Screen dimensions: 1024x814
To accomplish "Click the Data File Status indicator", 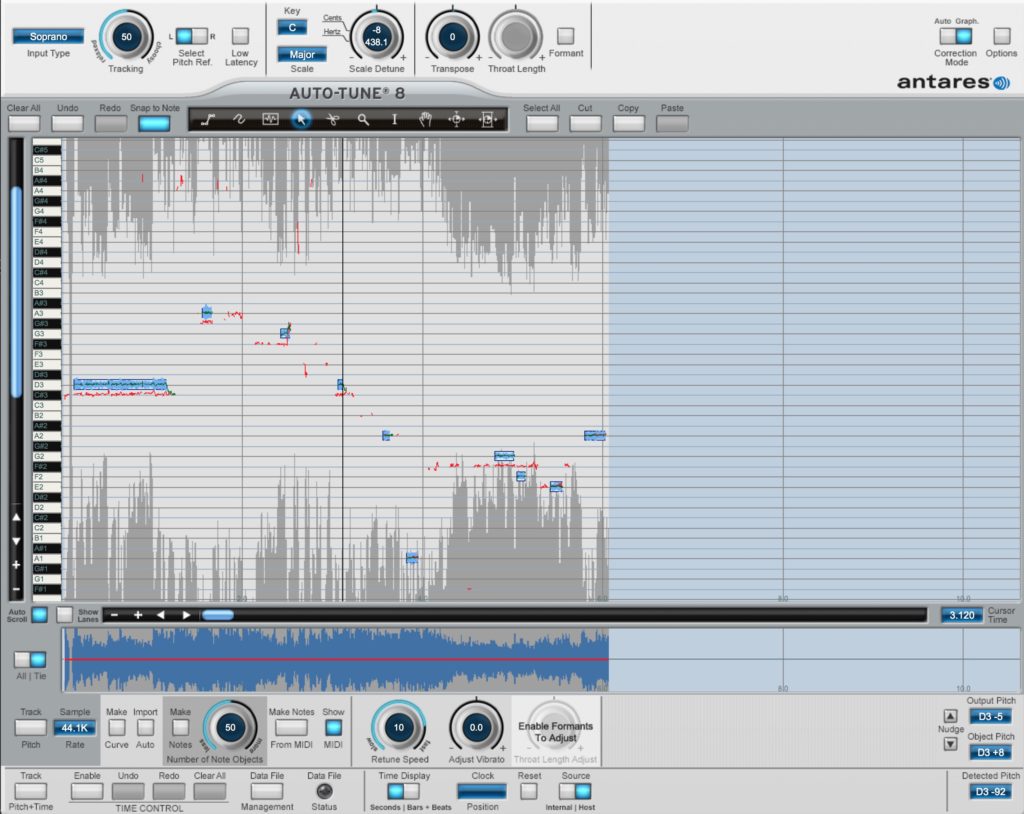I will 324,791.
